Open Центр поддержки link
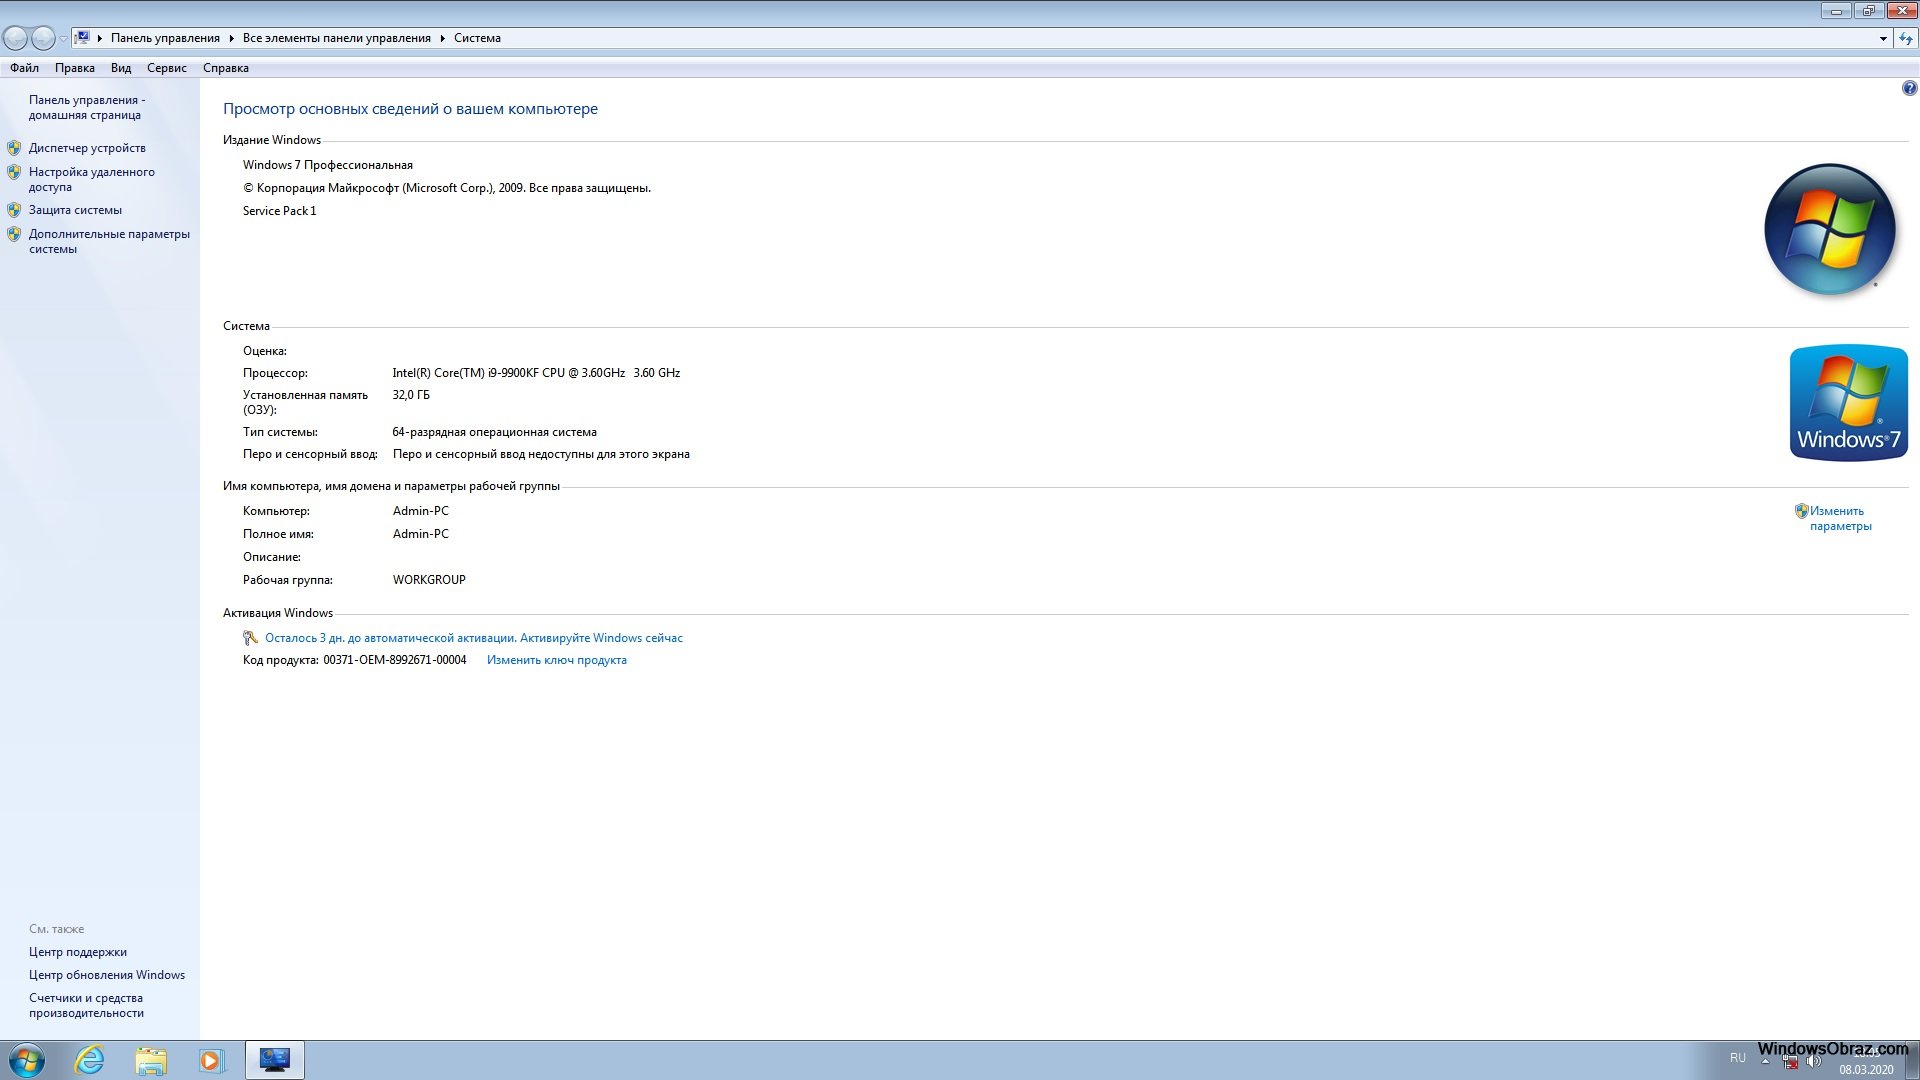Image resolution: width=1920 pixels, height=1080 pixels. point(76,951)
